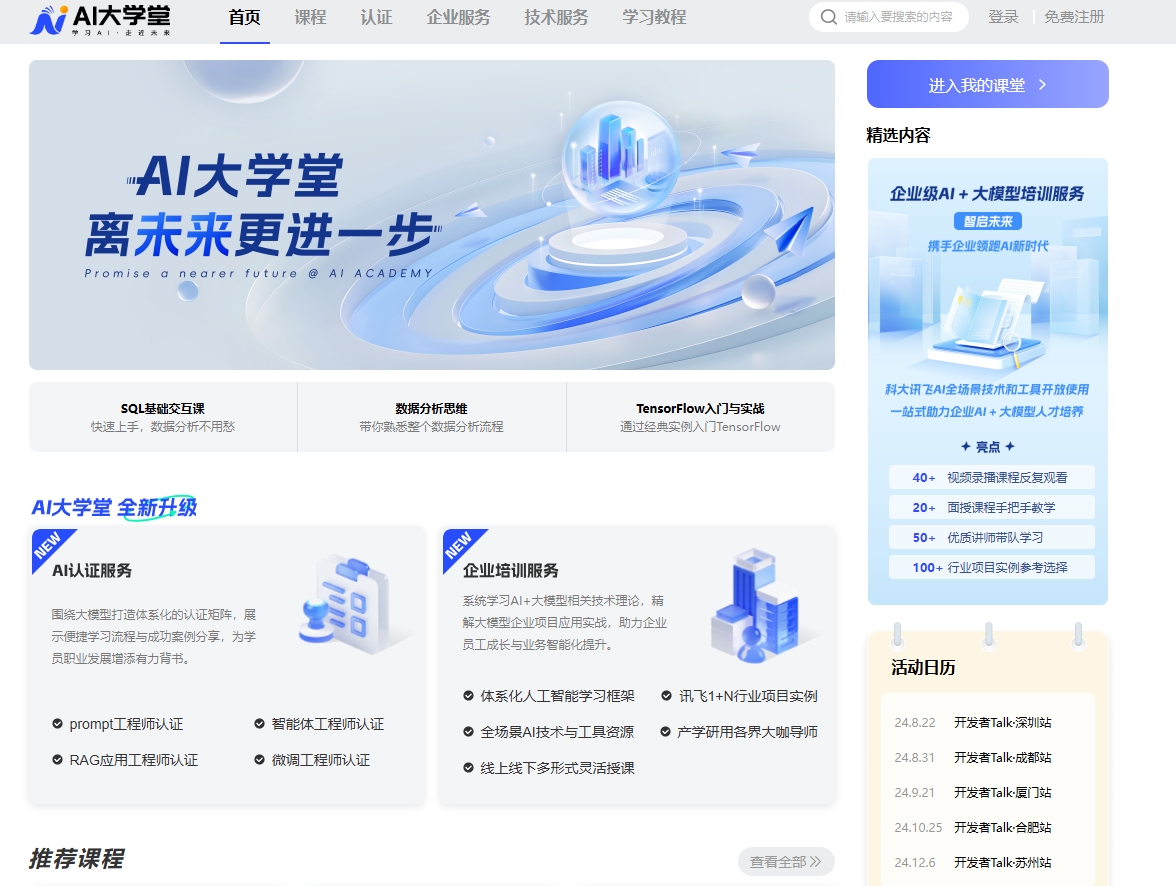The height and width of the screenshot is (886, 1176).
Task: Click check icon beside RAG应用工程师认证
Action: (57, 760)
